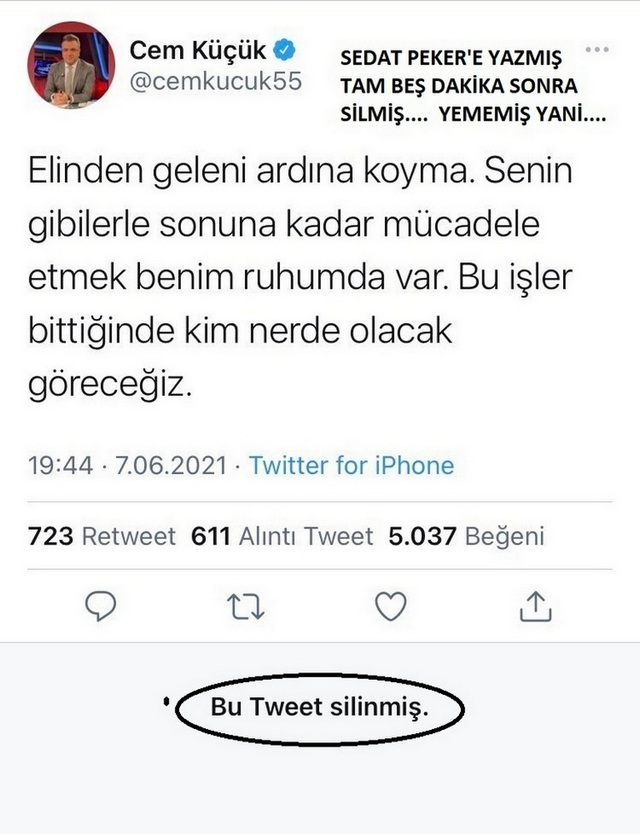Image resolution: width=640 pixels, height=834 pixels.
Task: Open the Cem Küçük display name
Action: pos(198,51)
